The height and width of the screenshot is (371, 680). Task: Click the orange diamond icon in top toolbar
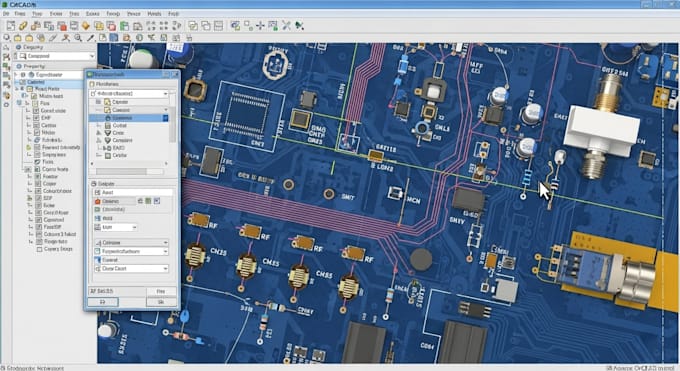click(x=86, y=26)
